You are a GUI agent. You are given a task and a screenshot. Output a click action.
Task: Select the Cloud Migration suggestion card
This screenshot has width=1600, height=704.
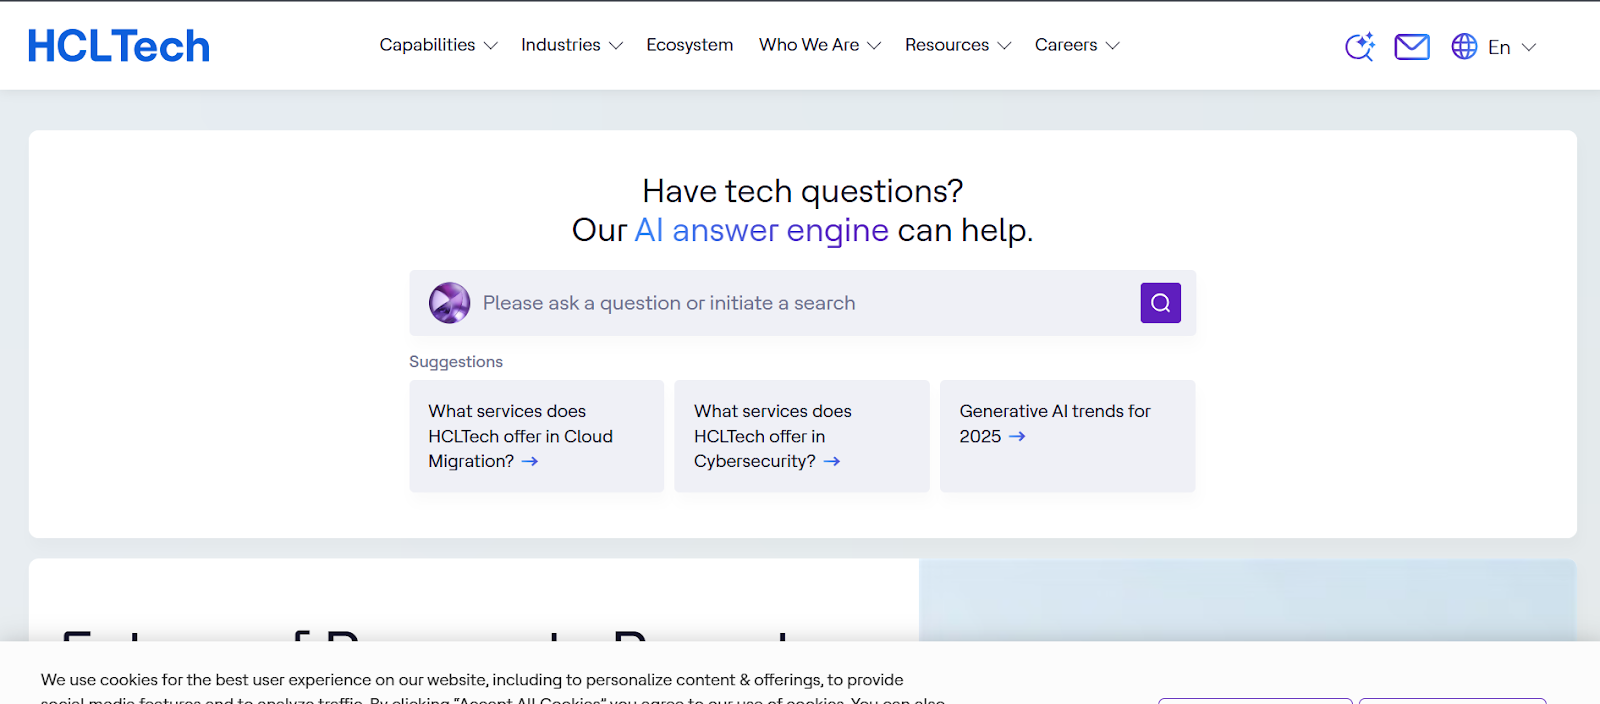pos(536,436)
